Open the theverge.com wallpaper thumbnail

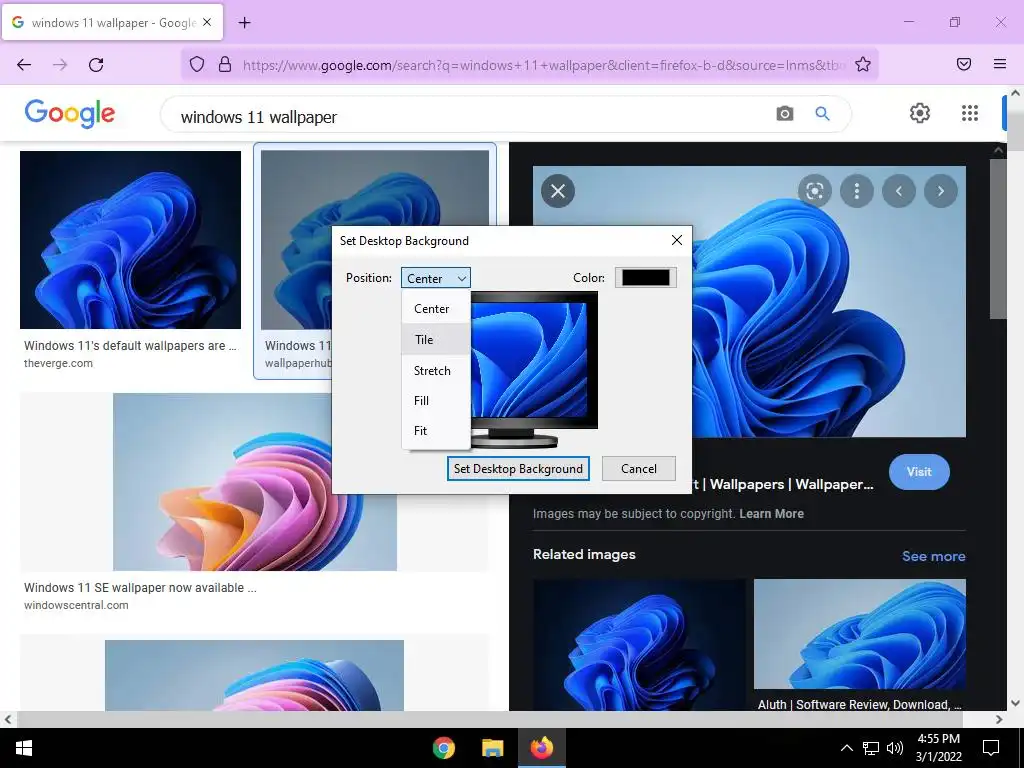131,240
